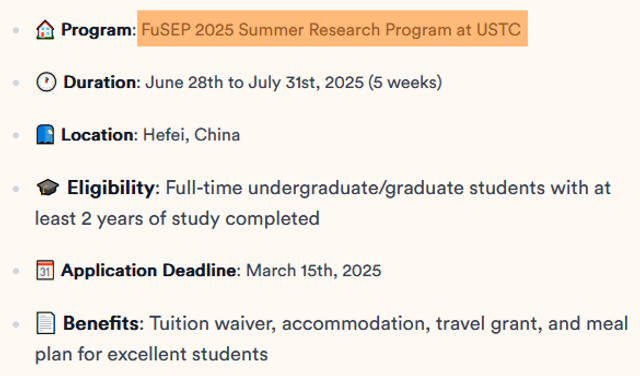The image size is (640, 376).
Task: Click the clock emoji beside Duration
Action: click(x=46, y=82)
